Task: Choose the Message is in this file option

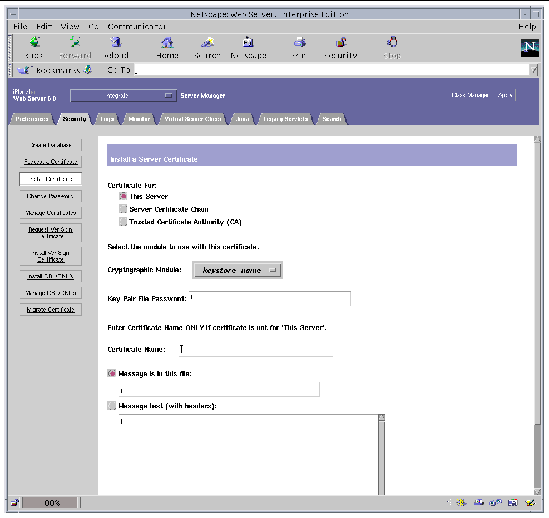Action: (111, 373)
